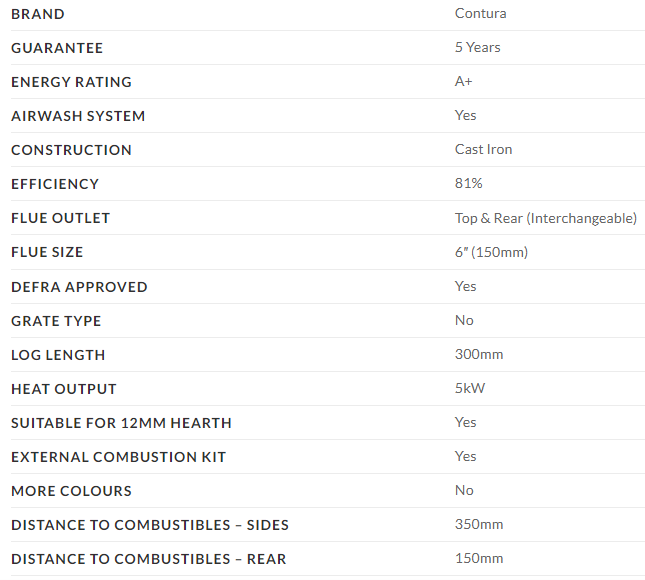Viewport: 645px width, 580px height.
Task: Click the FLUE OUTLET label
Action: (60, 218)
